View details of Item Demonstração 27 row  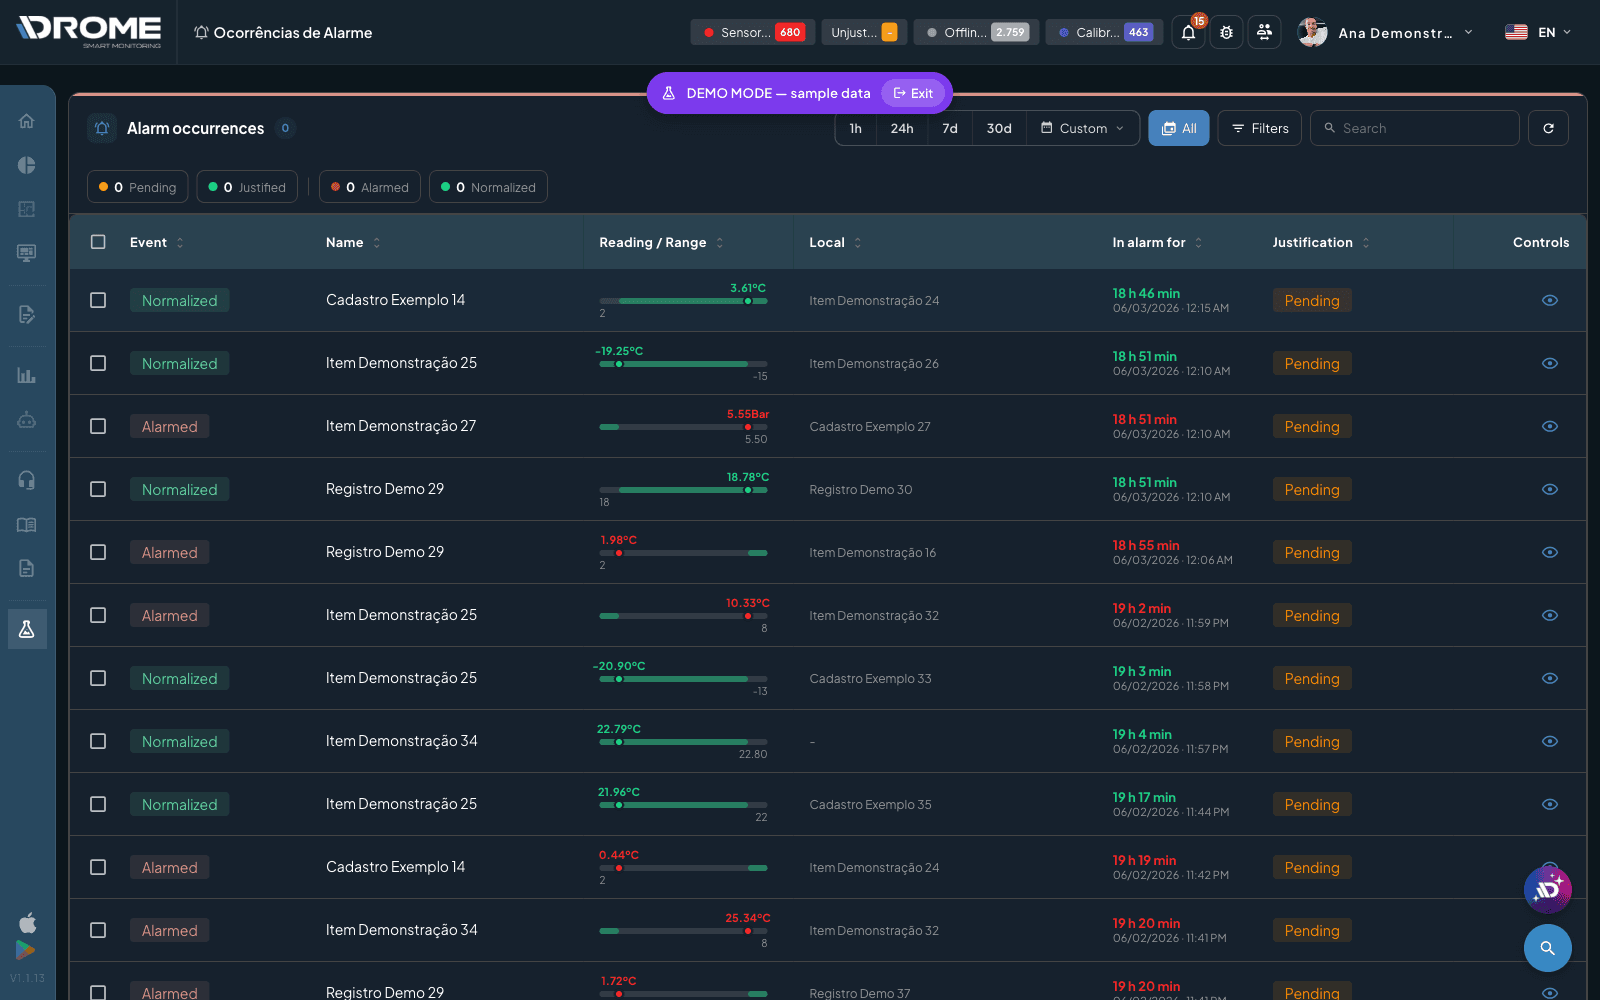(x=1550, y=426)
